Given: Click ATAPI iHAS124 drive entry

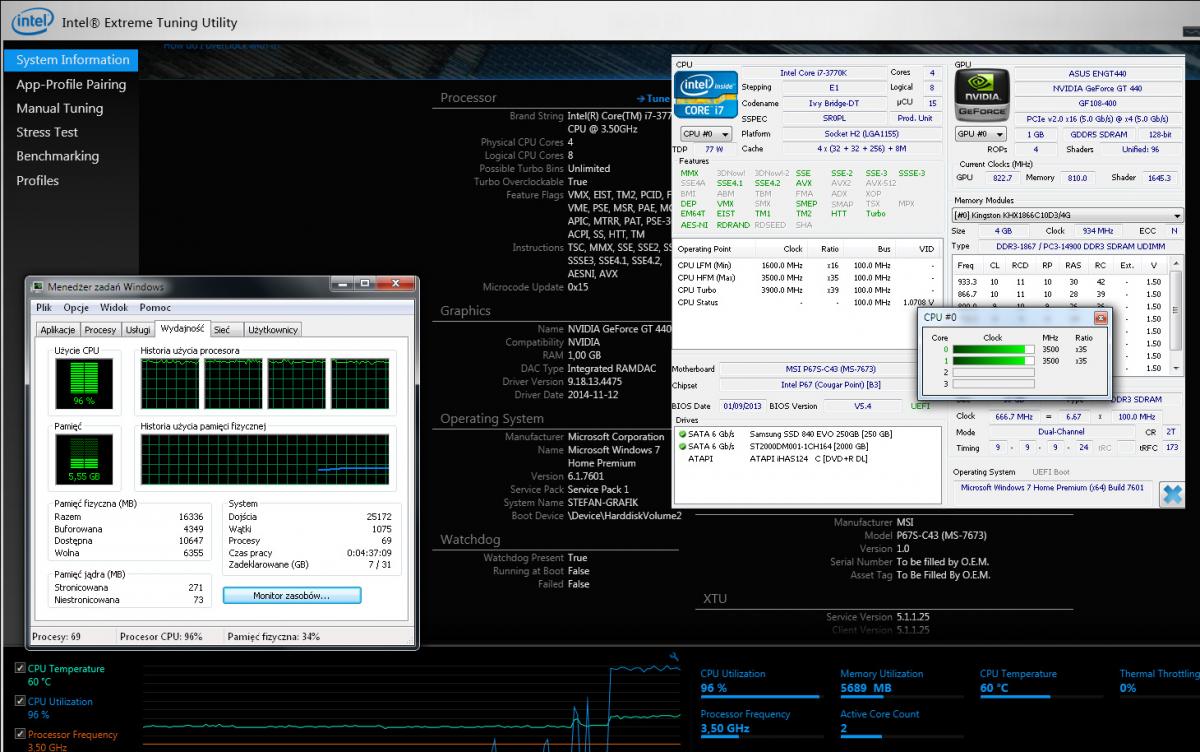Looking at the screenshot, I should [808, 458].
